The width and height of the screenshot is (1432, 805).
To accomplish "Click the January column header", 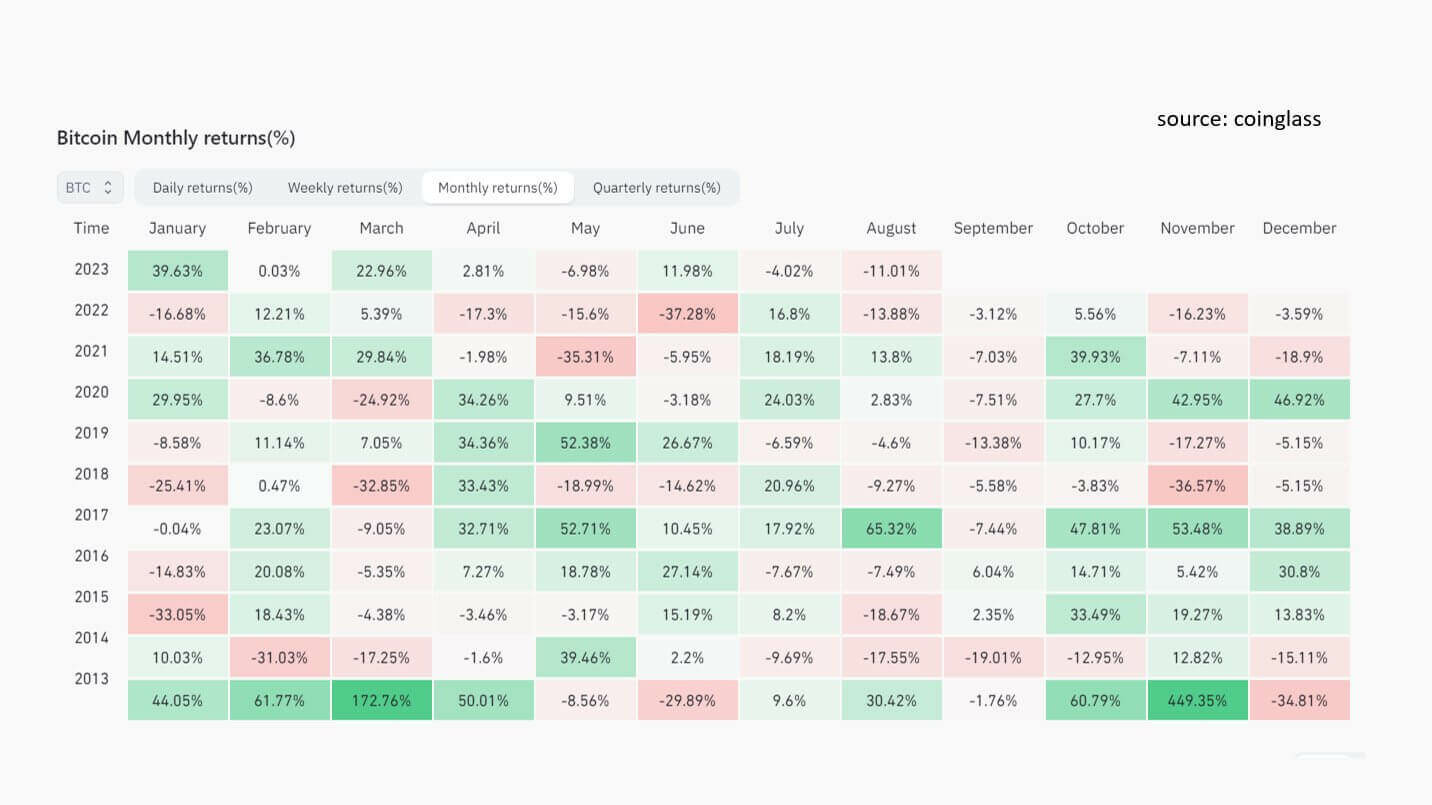I will pyautogui.click(x=177, y=228).
